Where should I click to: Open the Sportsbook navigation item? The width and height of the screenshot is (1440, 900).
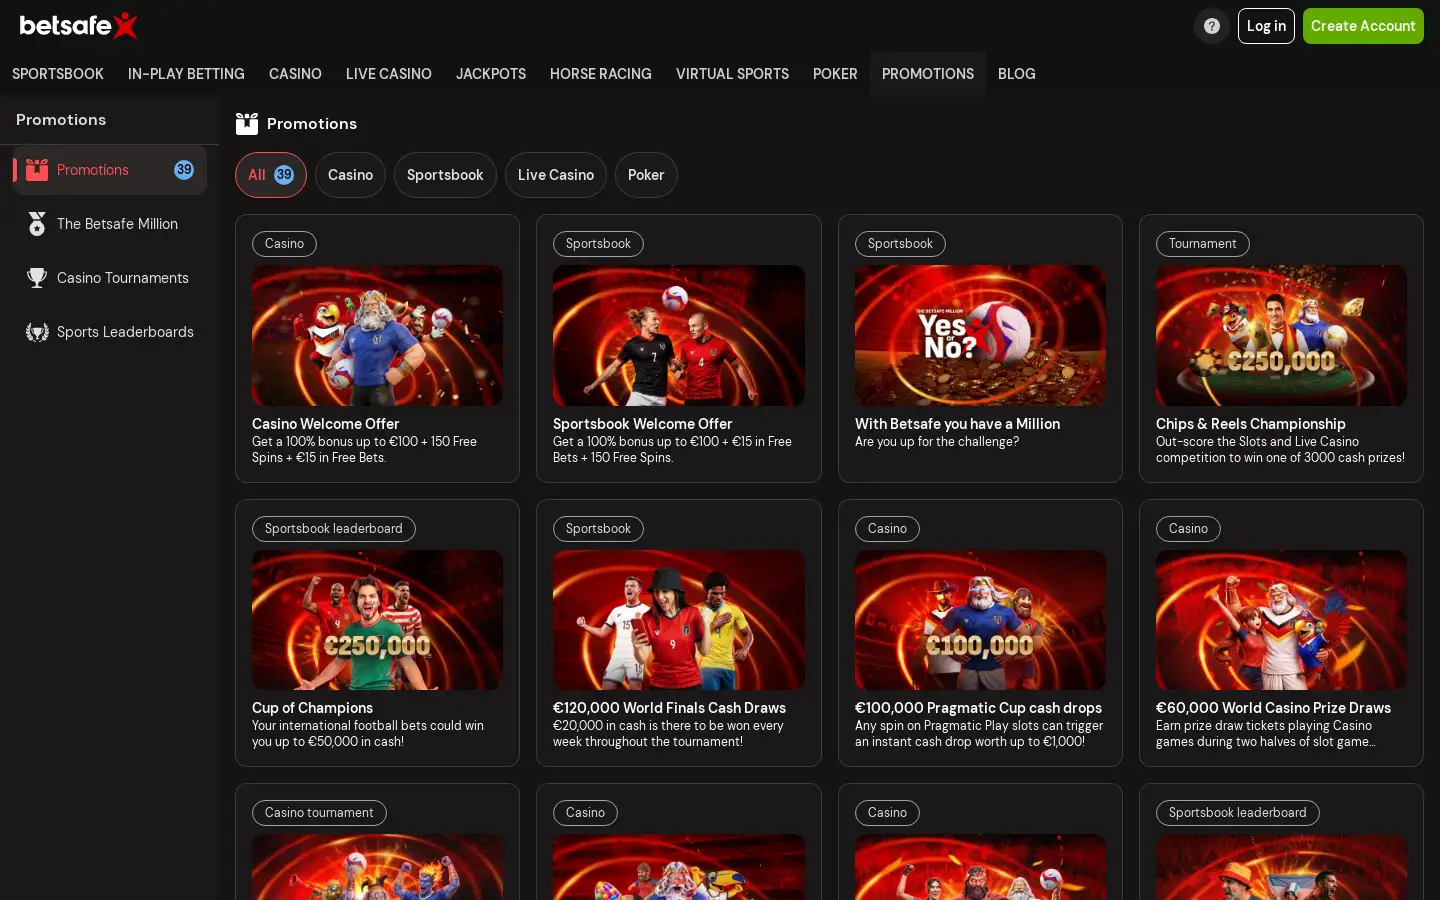[58, 74]
